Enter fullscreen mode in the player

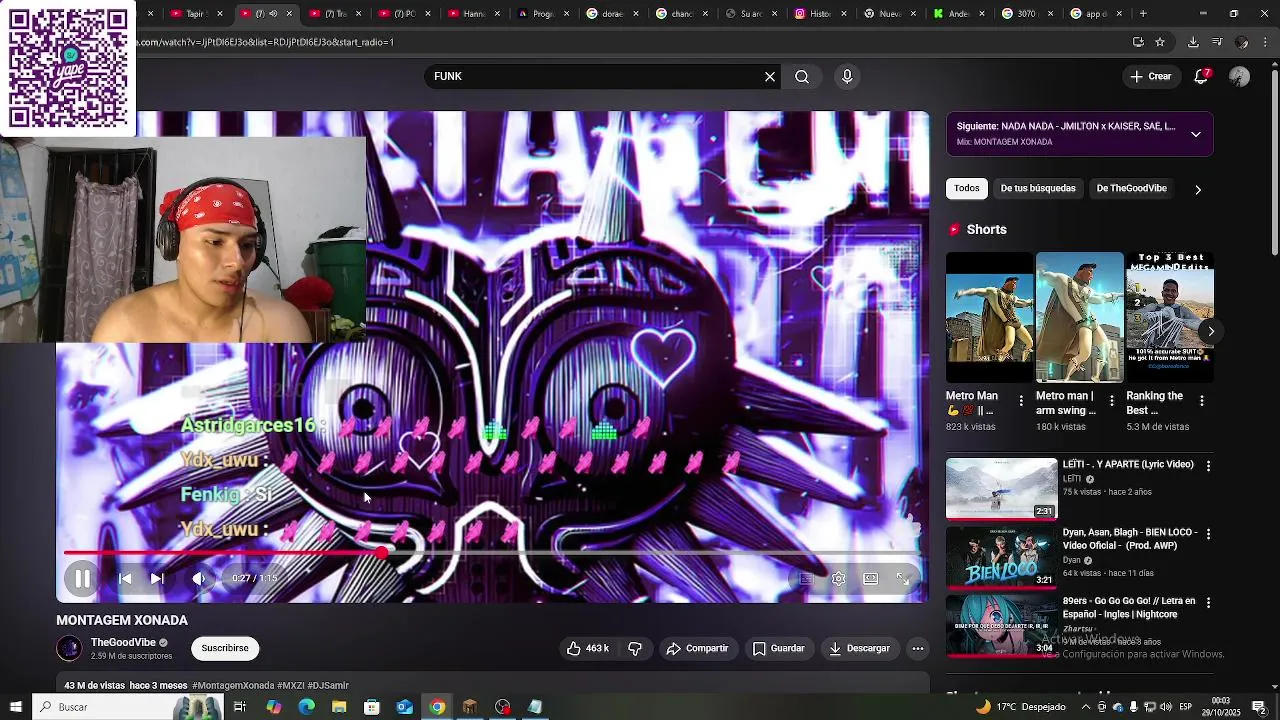click(x=903, y=578)
